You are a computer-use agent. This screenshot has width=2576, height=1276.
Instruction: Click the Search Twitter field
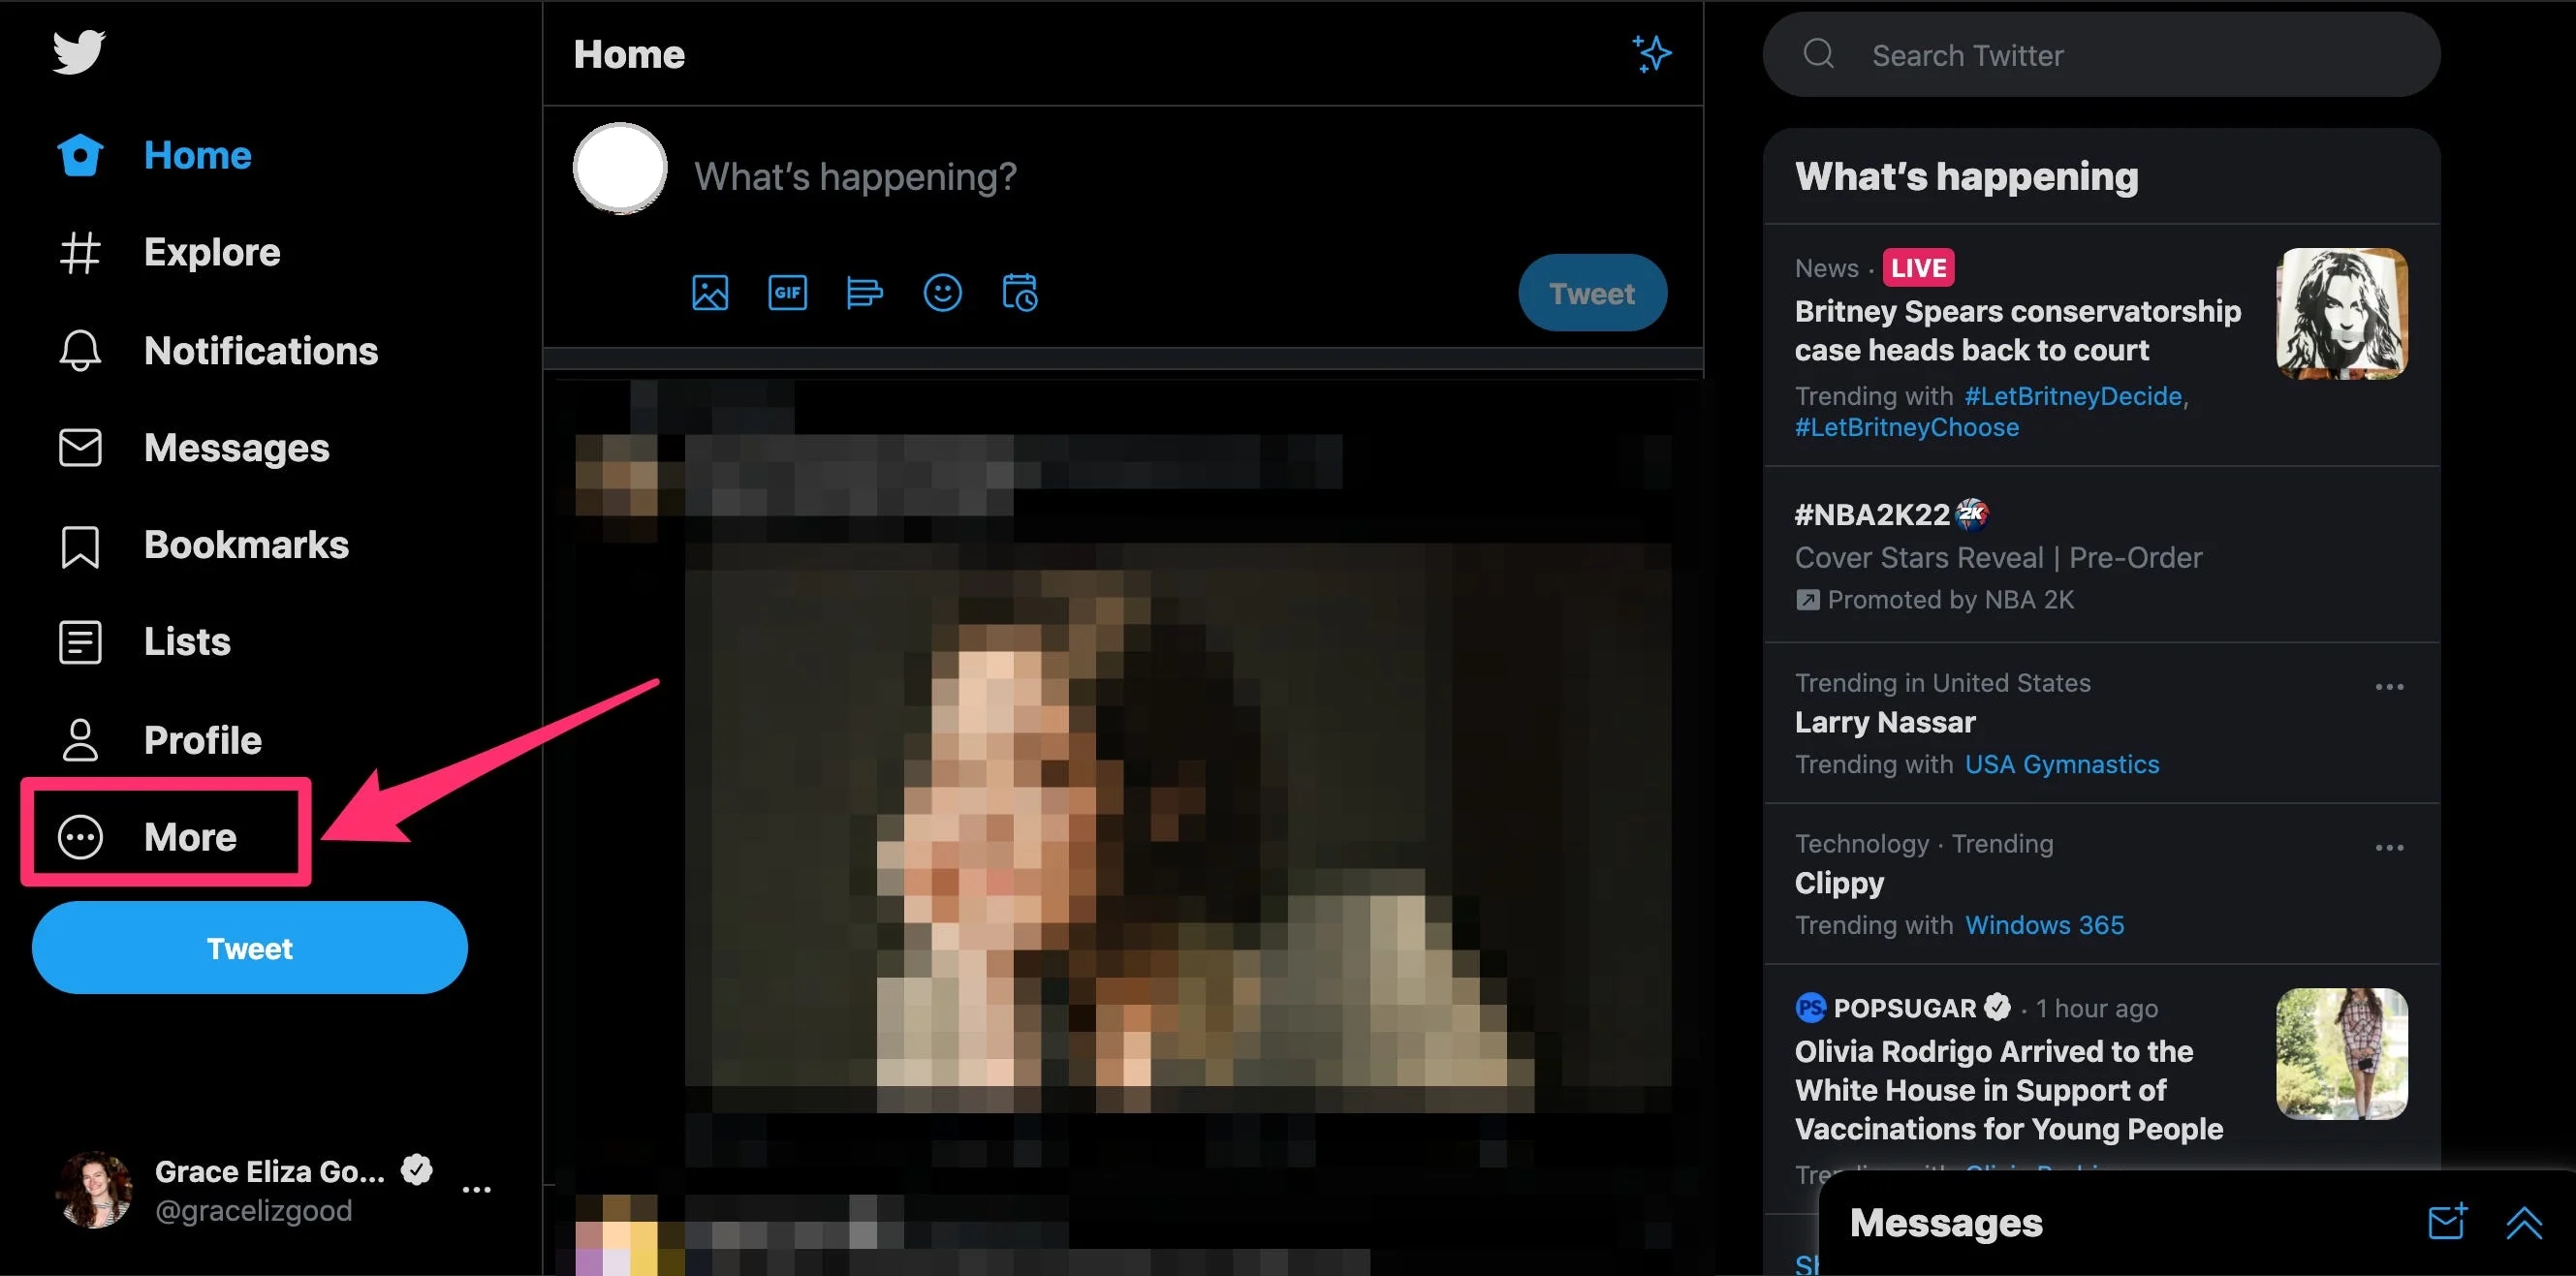(x=2100, y=55)
